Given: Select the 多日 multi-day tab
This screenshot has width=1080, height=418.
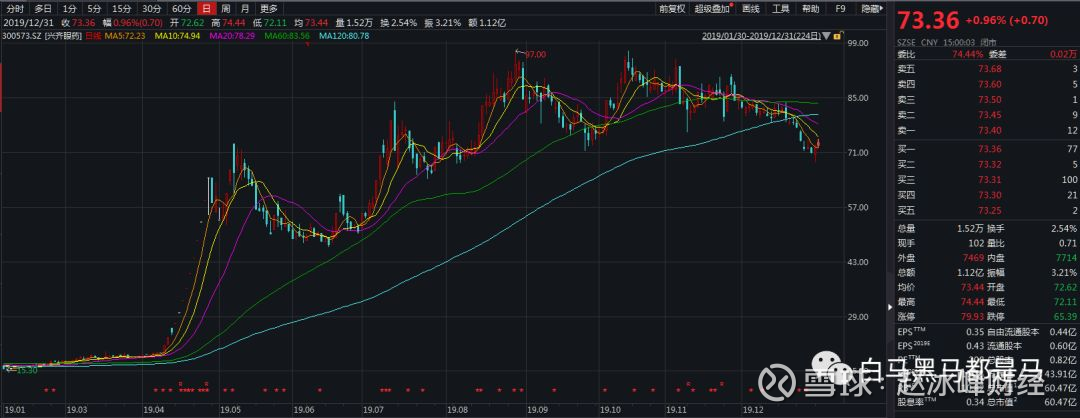Looking at the screenshot, I should pos(43,9).
